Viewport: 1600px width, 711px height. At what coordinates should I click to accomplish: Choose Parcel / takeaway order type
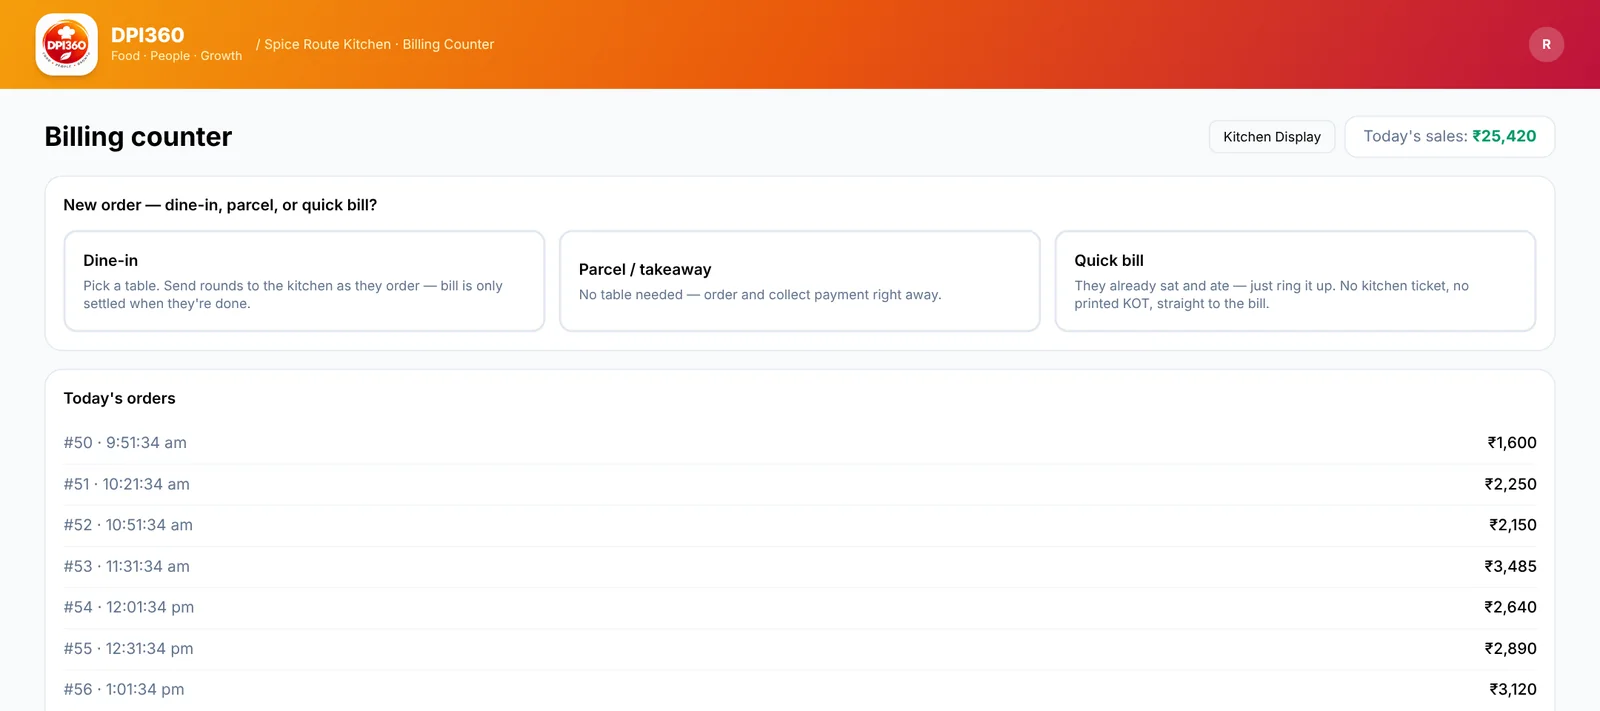pos(800,281)
